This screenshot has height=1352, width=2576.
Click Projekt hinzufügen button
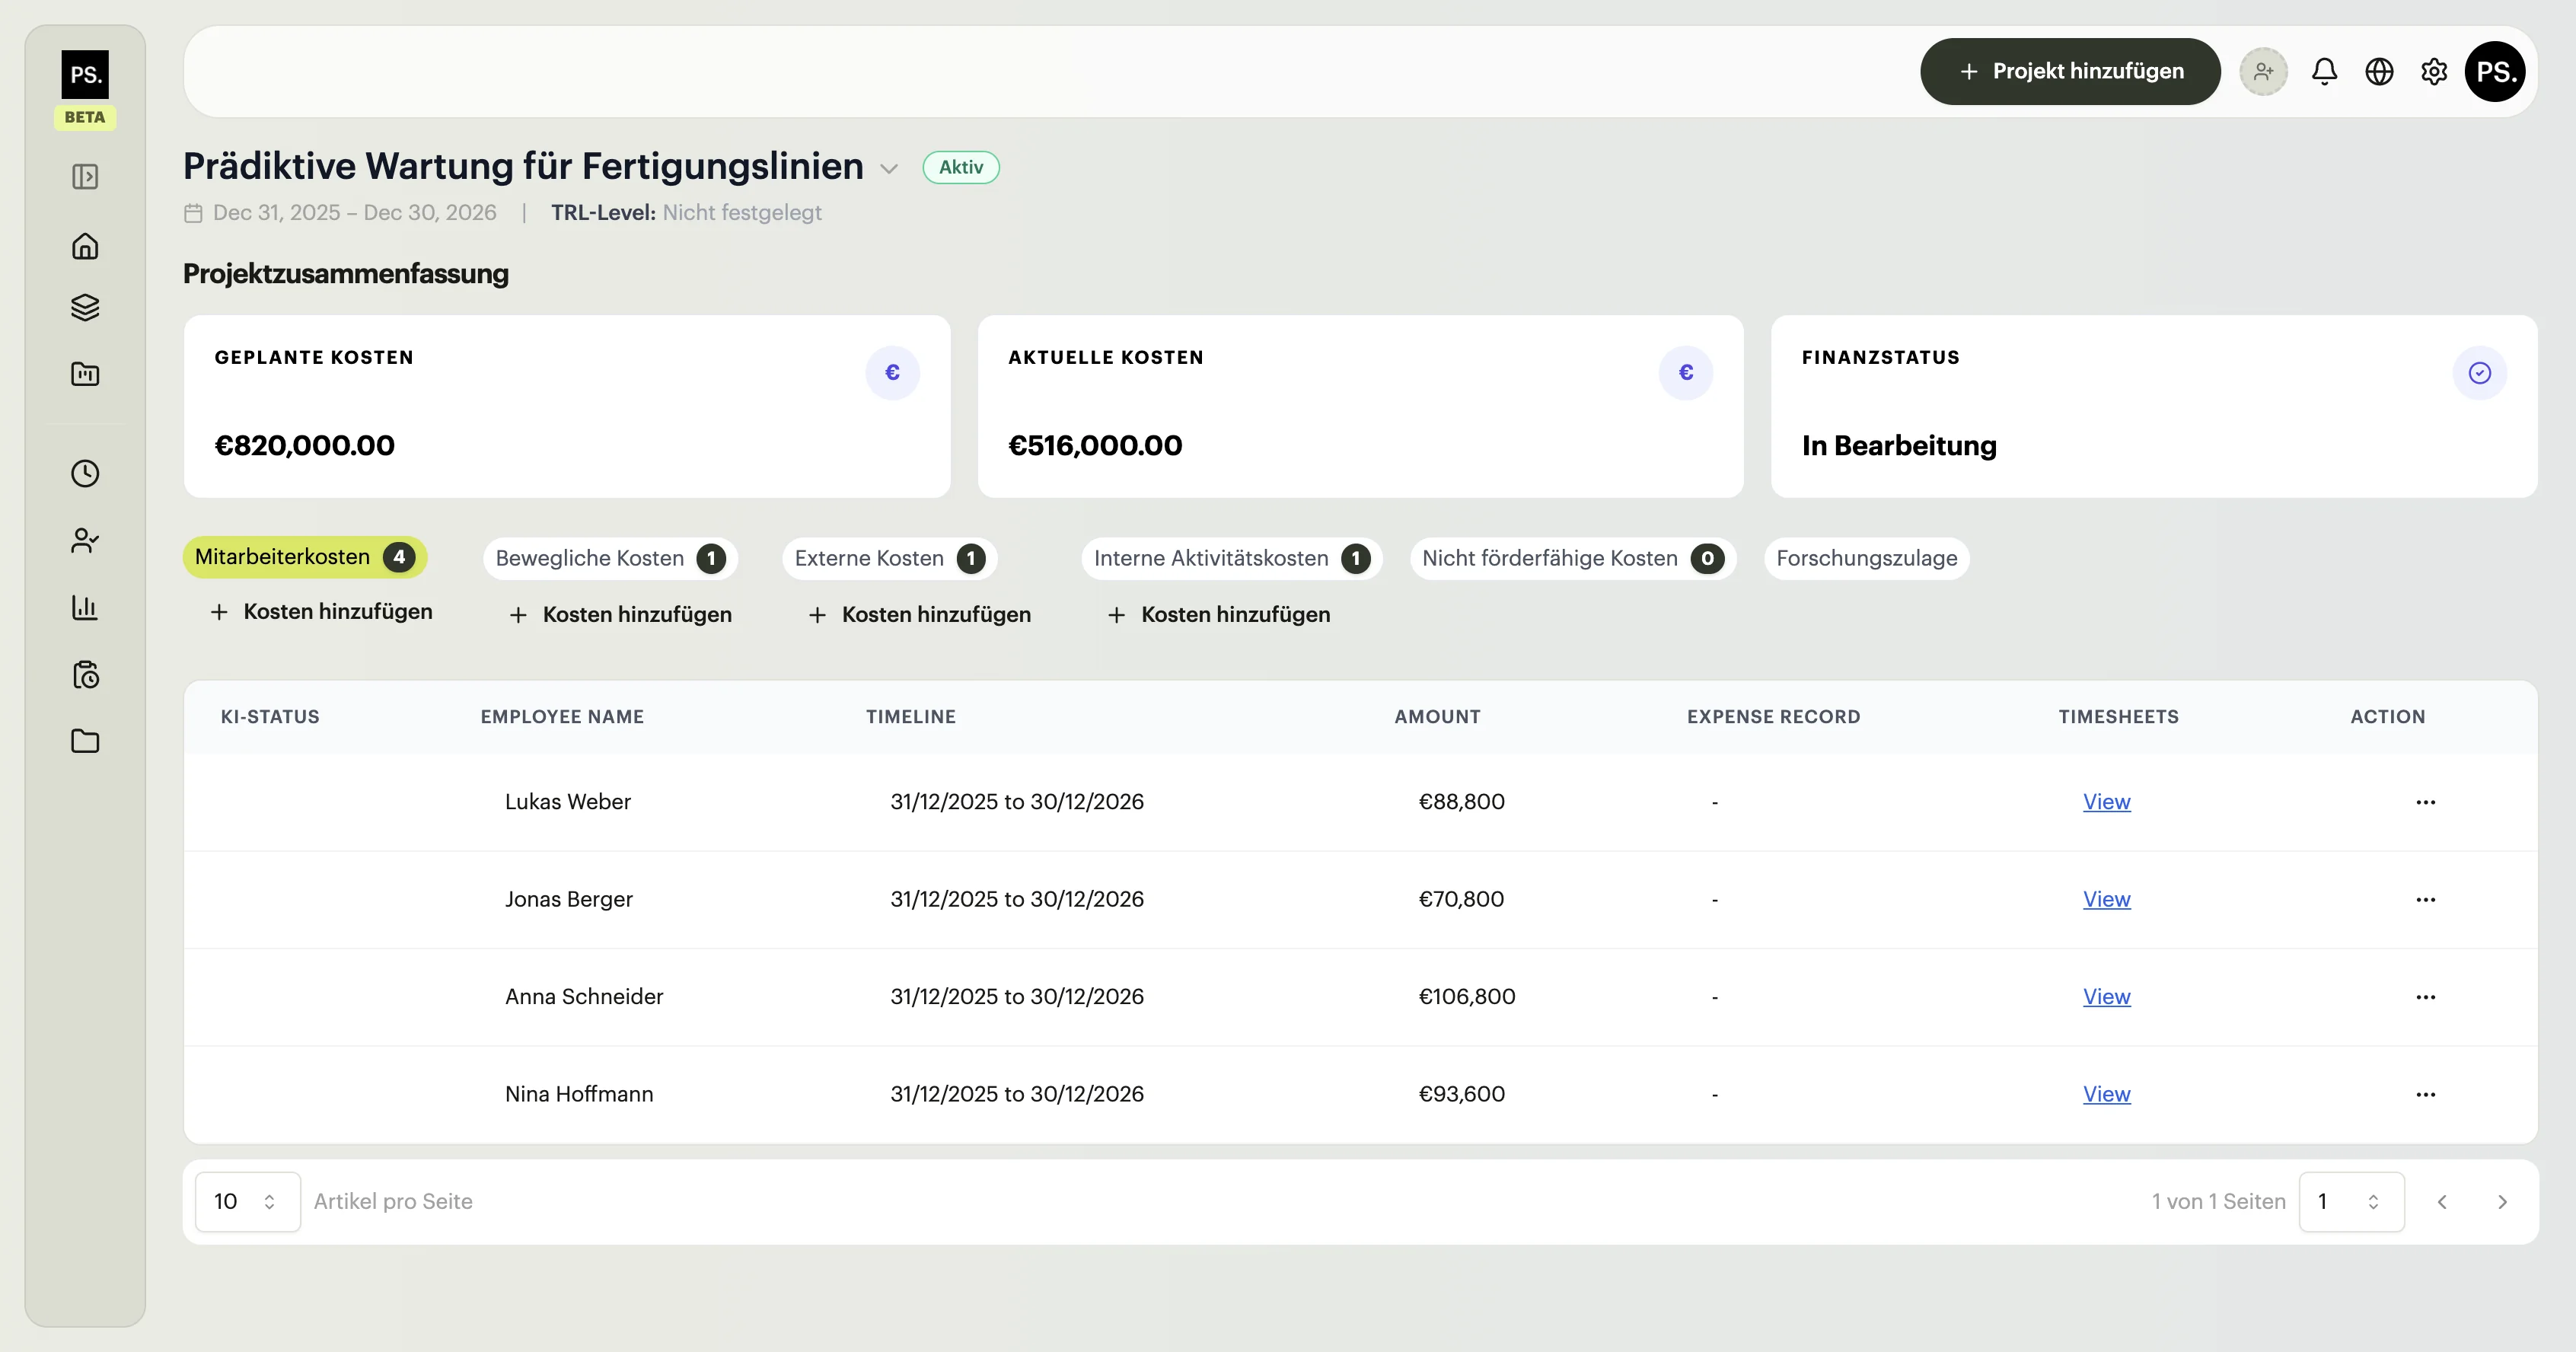(2070, 71)
